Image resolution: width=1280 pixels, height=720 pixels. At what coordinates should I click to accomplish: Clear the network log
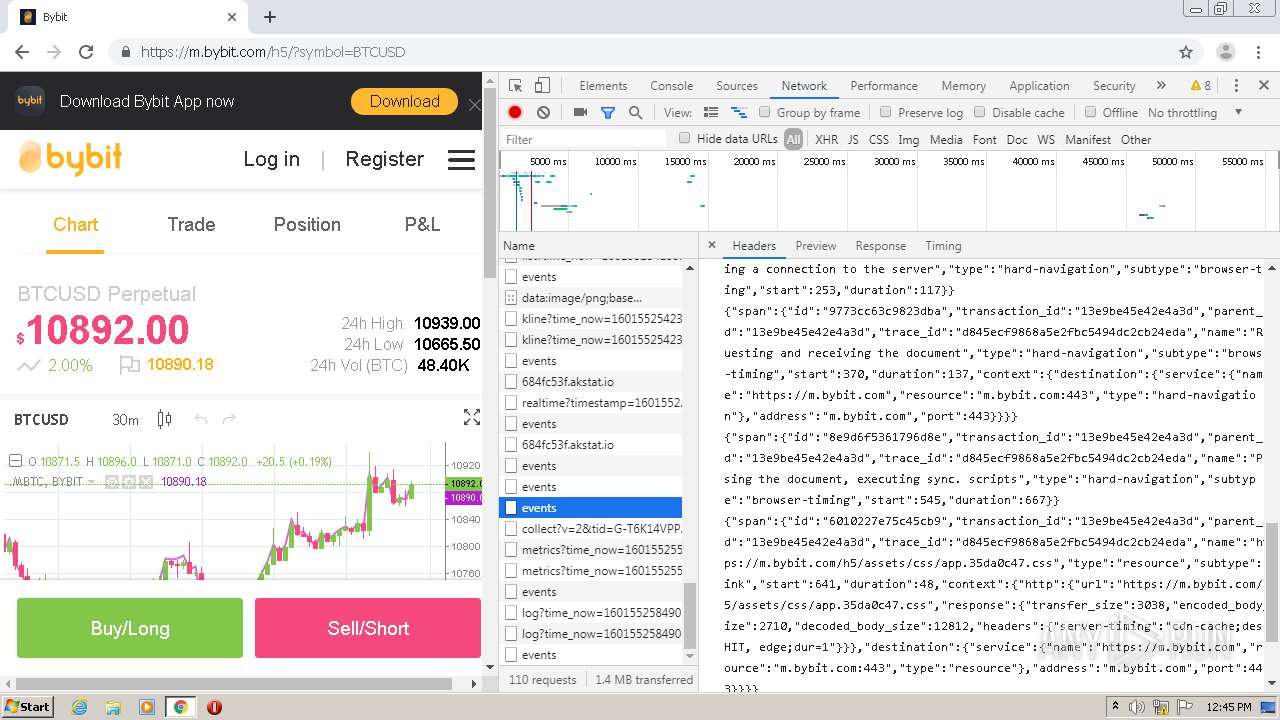pyautogui.click(x=543, y=113)
